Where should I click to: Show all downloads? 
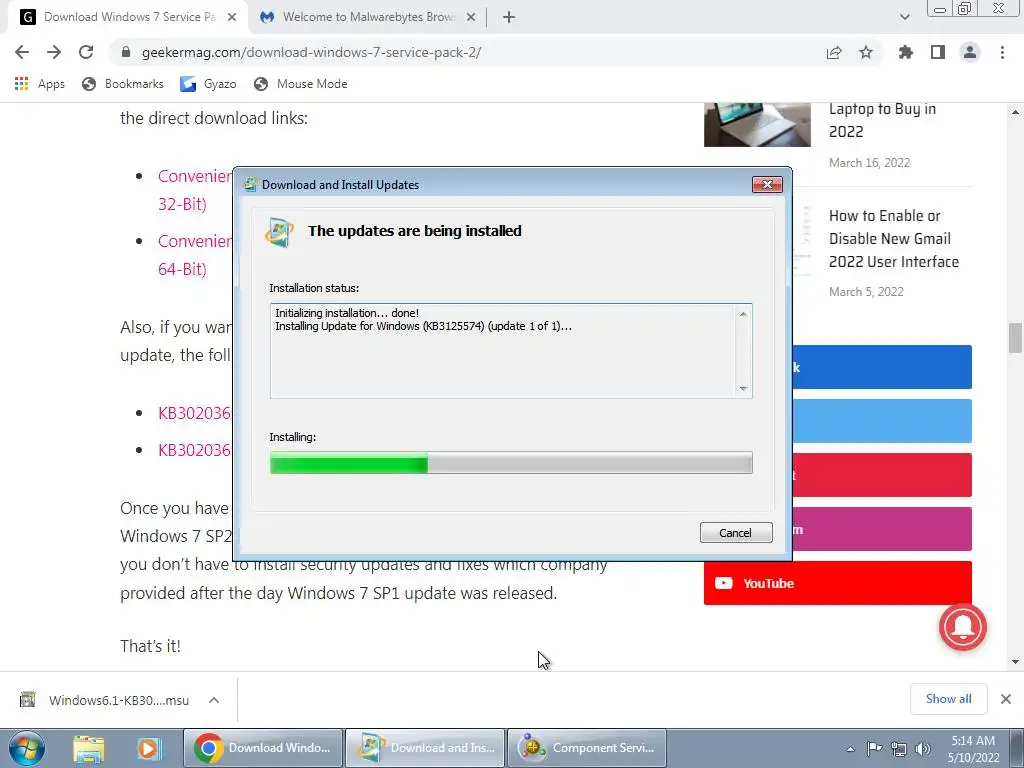tap(948, 699)
